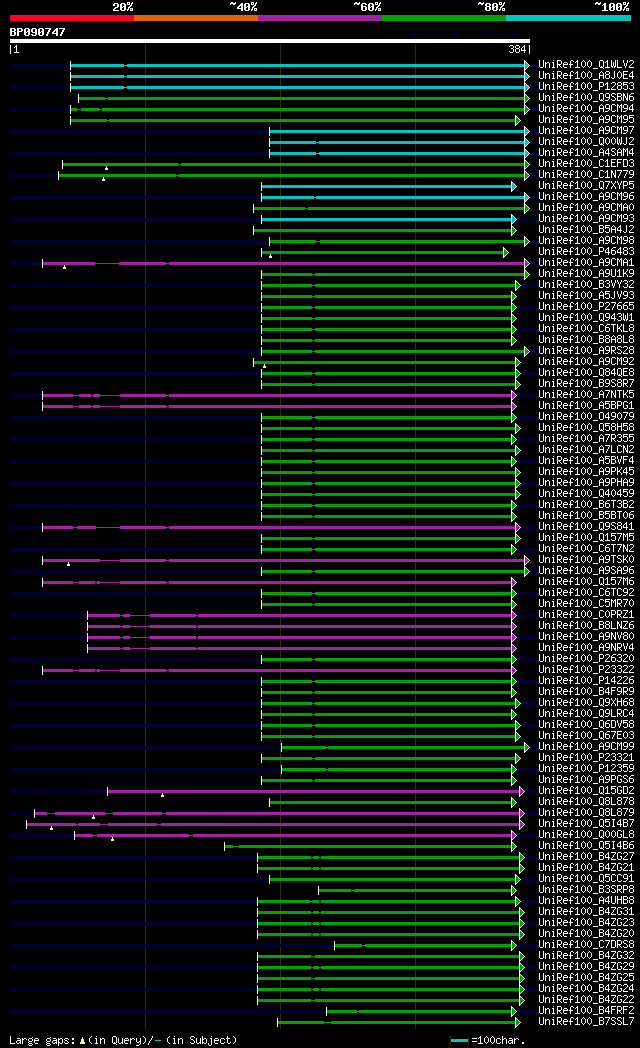This screenshot has width=640, height=1048.
Task: Select hit label UniRef100_A9CM94
Action: (x=586, y=109)
